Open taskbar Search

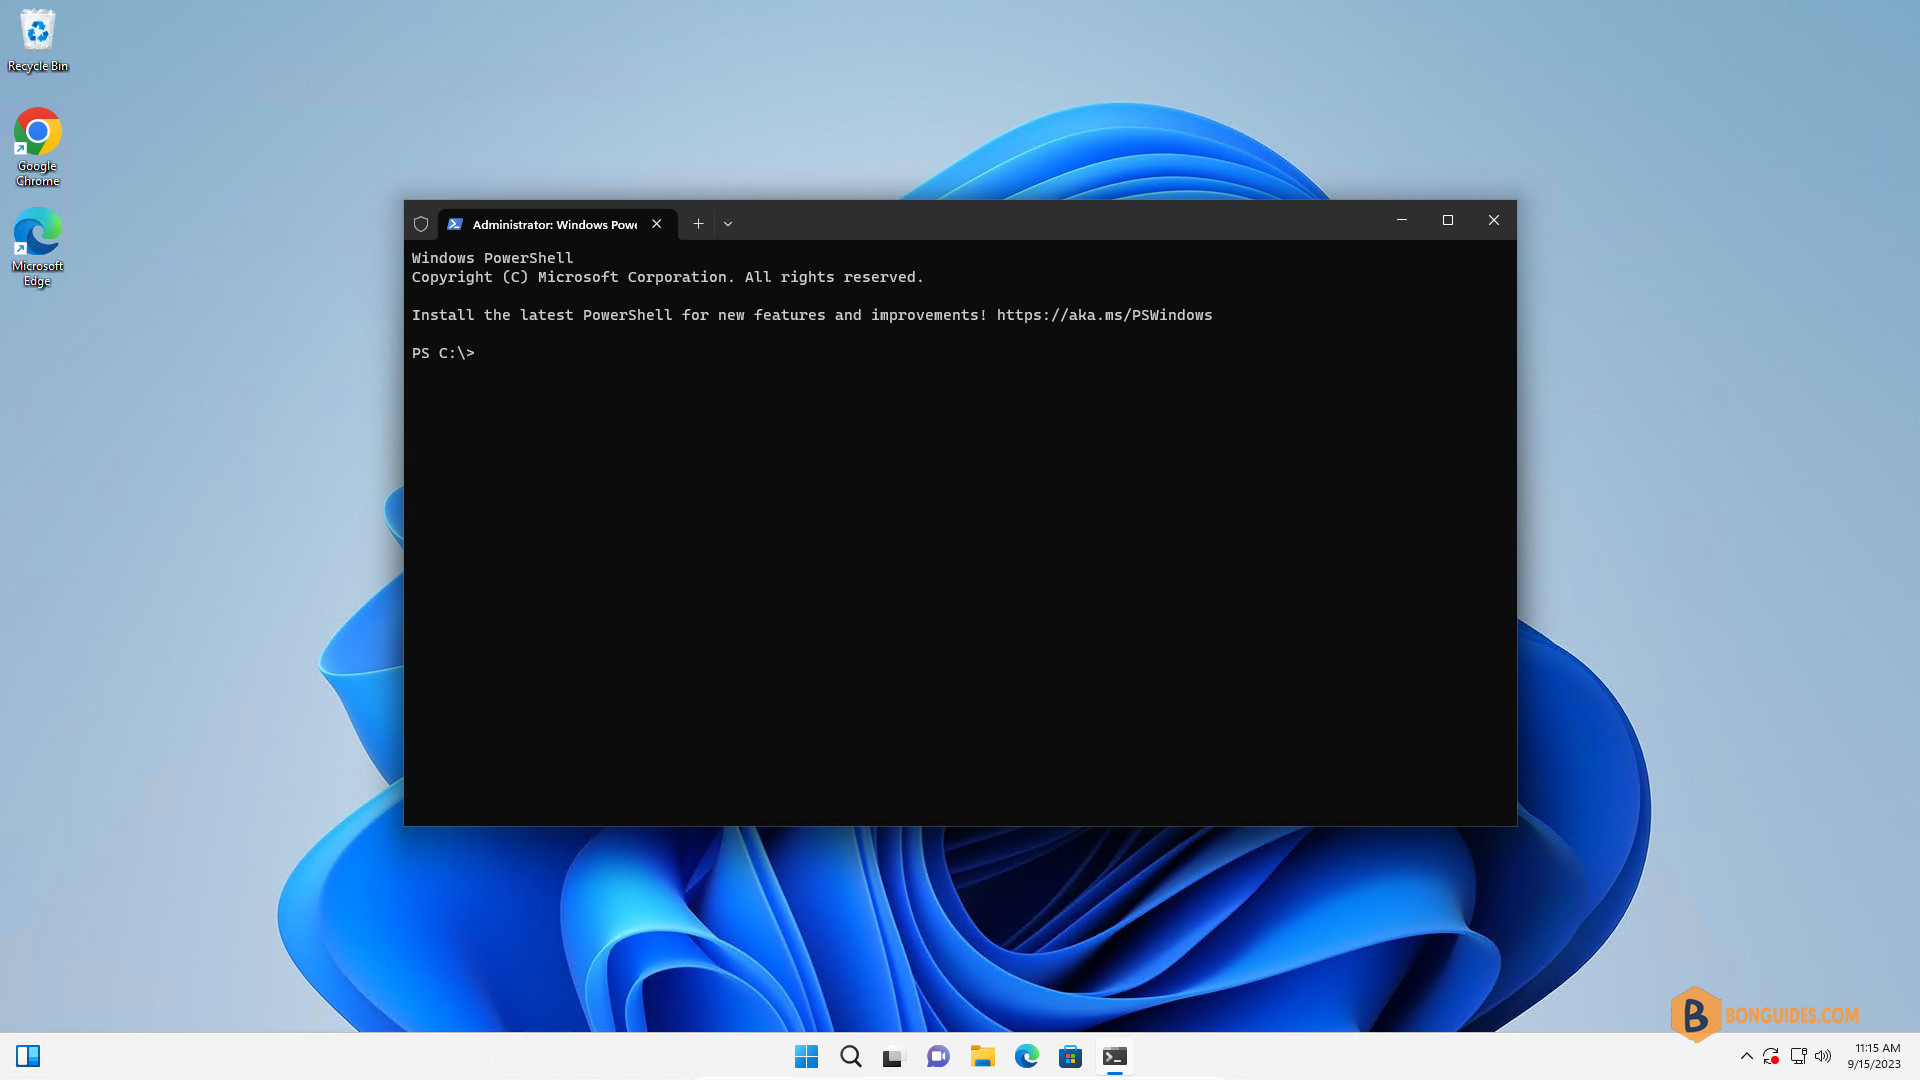pyautogui.click(x=851, y=1056)
